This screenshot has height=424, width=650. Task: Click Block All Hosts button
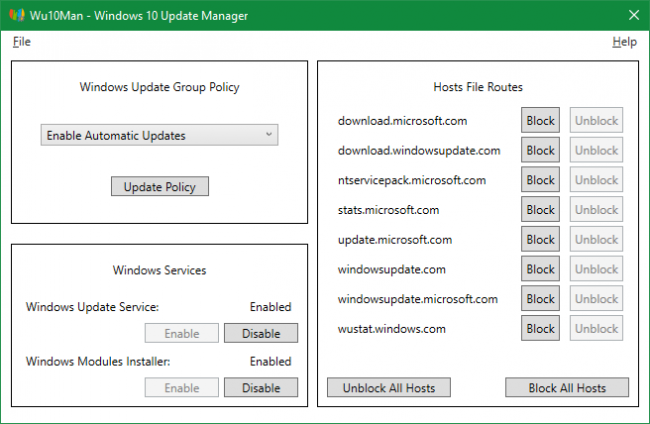point(567,388)
